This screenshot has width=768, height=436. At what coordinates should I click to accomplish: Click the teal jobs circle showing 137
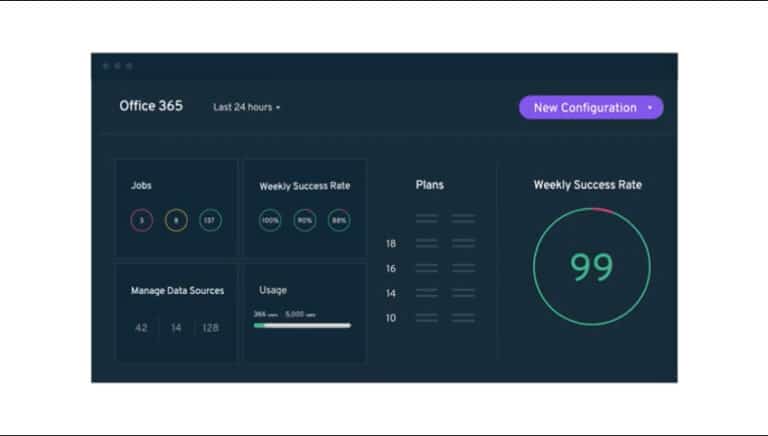click(x=210, y=220)
